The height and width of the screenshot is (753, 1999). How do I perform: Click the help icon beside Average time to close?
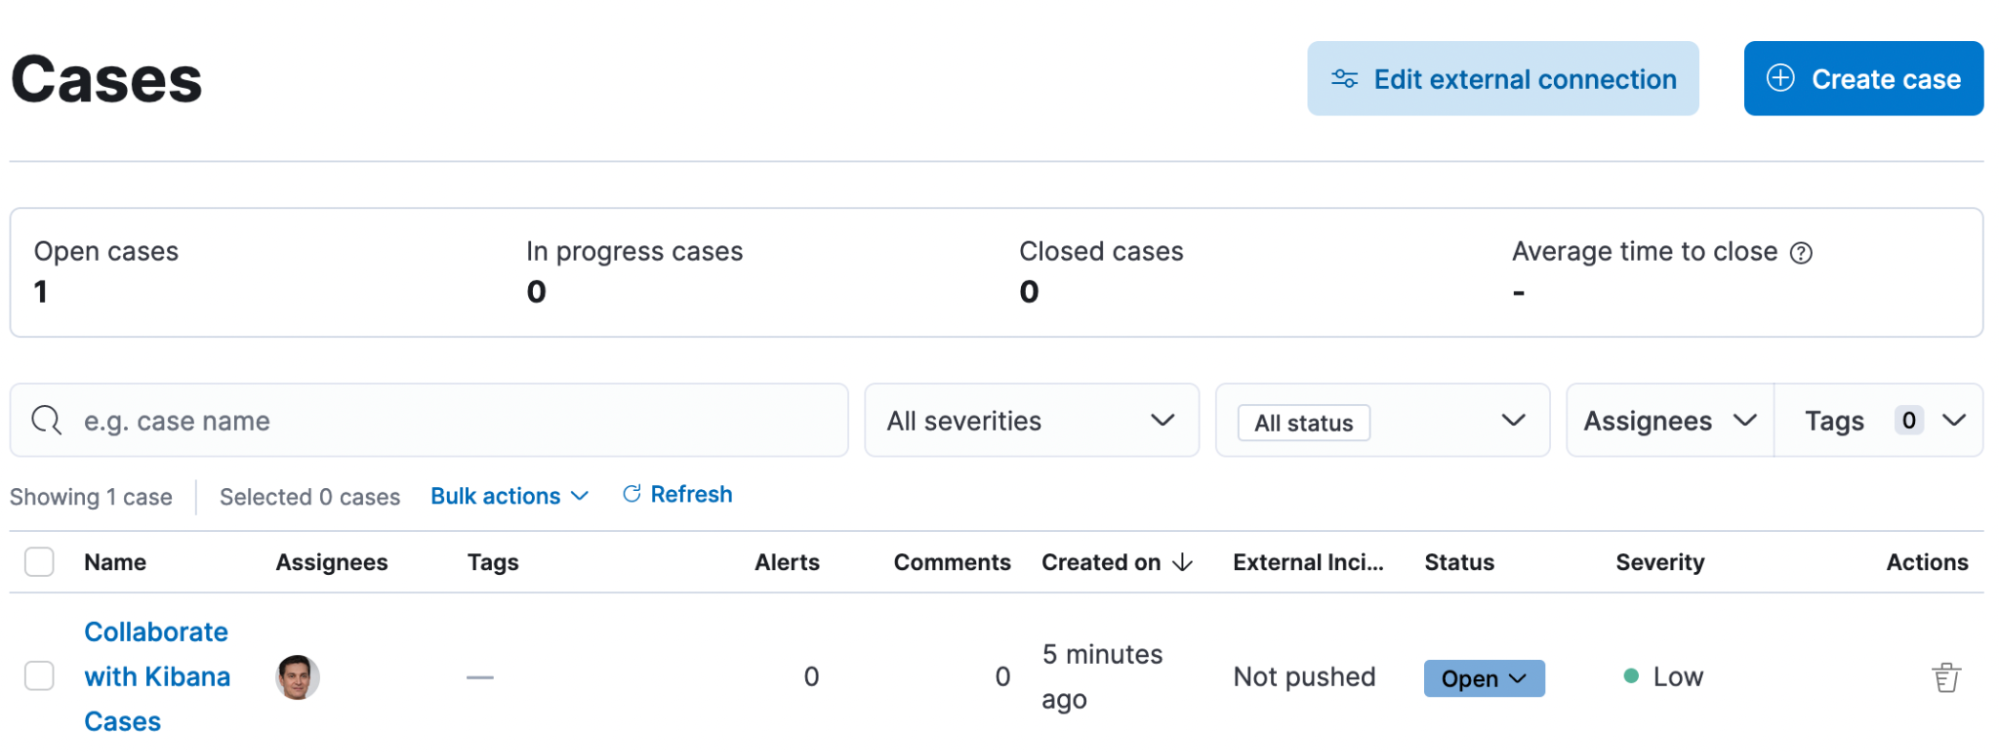pyautogui.click(x=1800, y=253)
